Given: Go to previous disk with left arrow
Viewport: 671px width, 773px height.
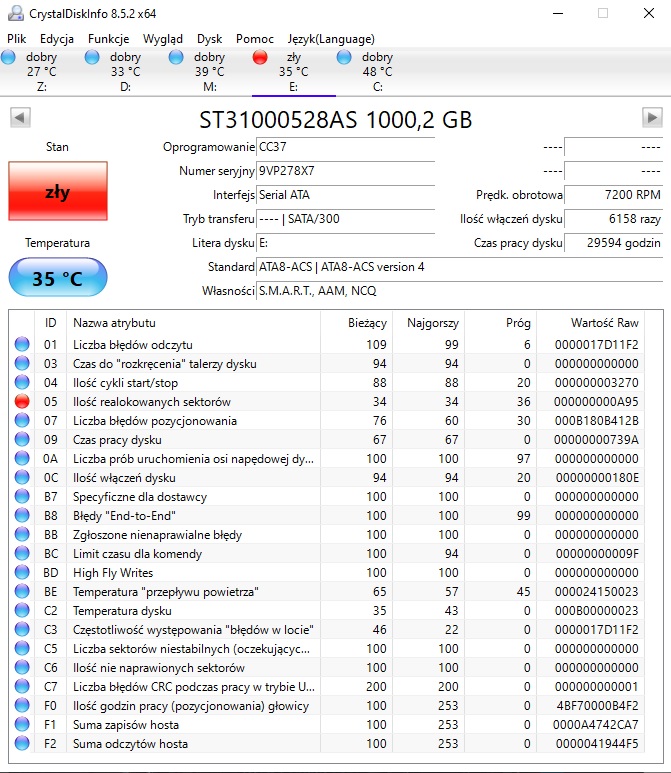Looking at the screenshot, I should point(20,117).
